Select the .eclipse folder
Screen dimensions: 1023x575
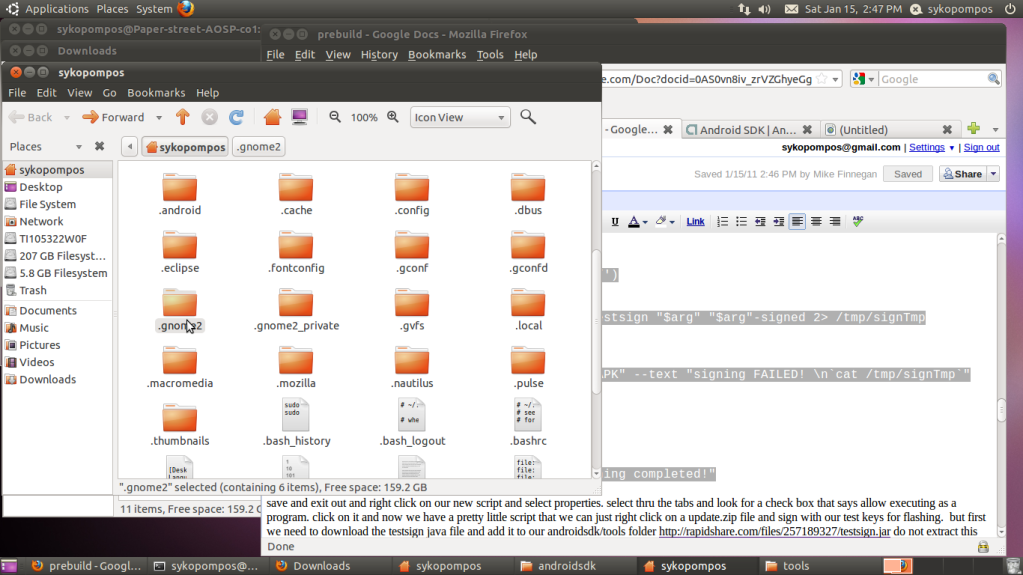click(179, 252)
